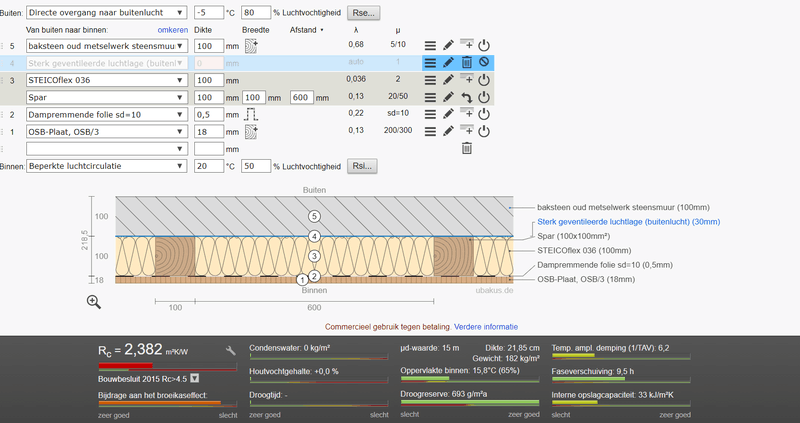Click the trash icon on the empty row
Viewport: 800px width, 423px height.
point(466,148)
